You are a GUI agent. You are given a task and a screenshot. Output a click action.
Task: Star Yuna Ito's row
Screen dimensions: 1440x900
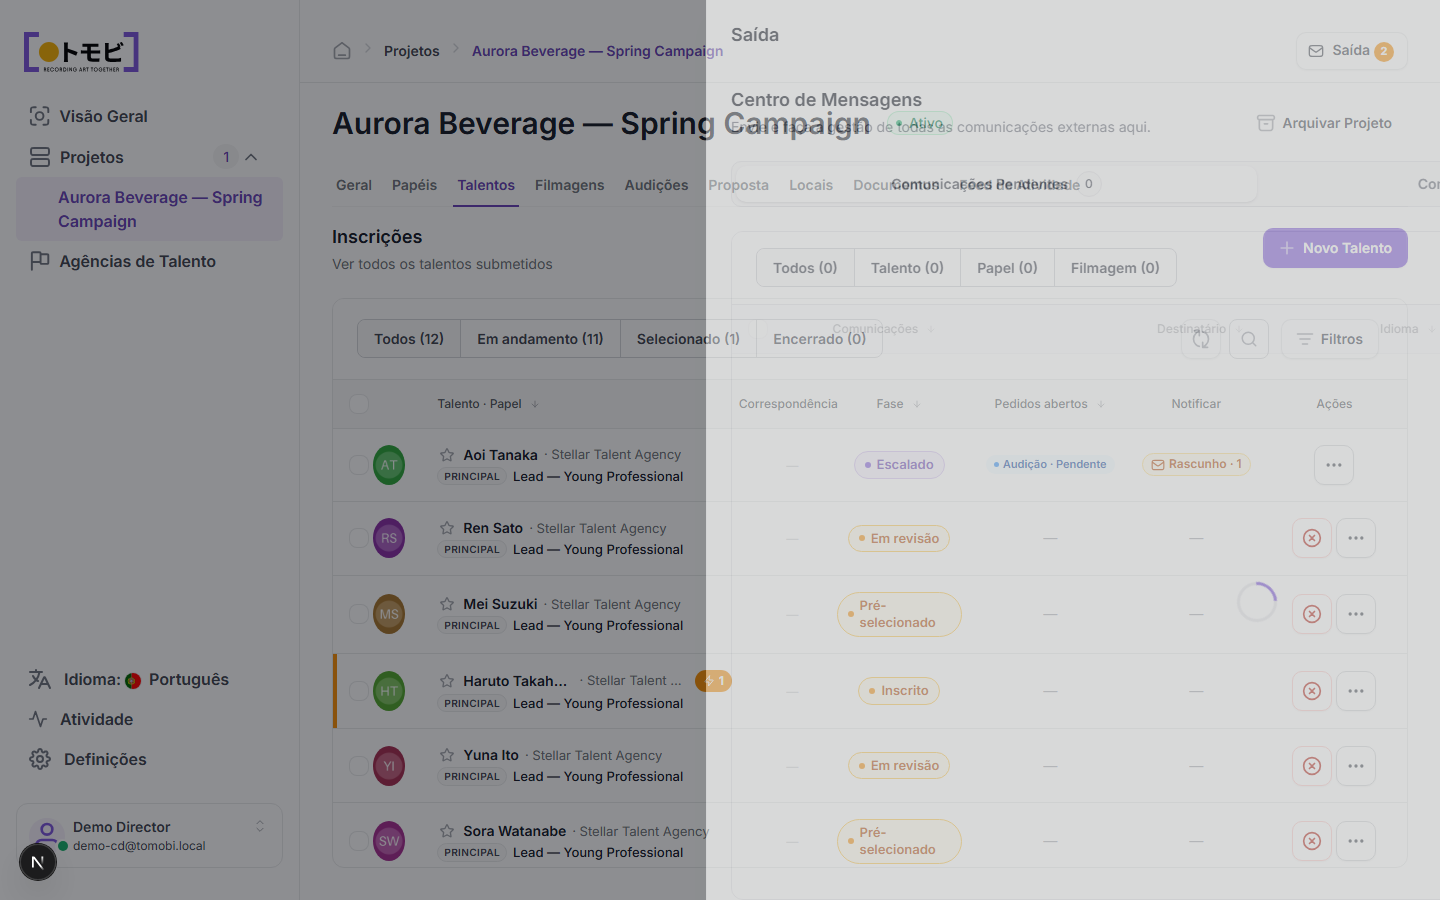pyautogui.click(x=447, y=755)
